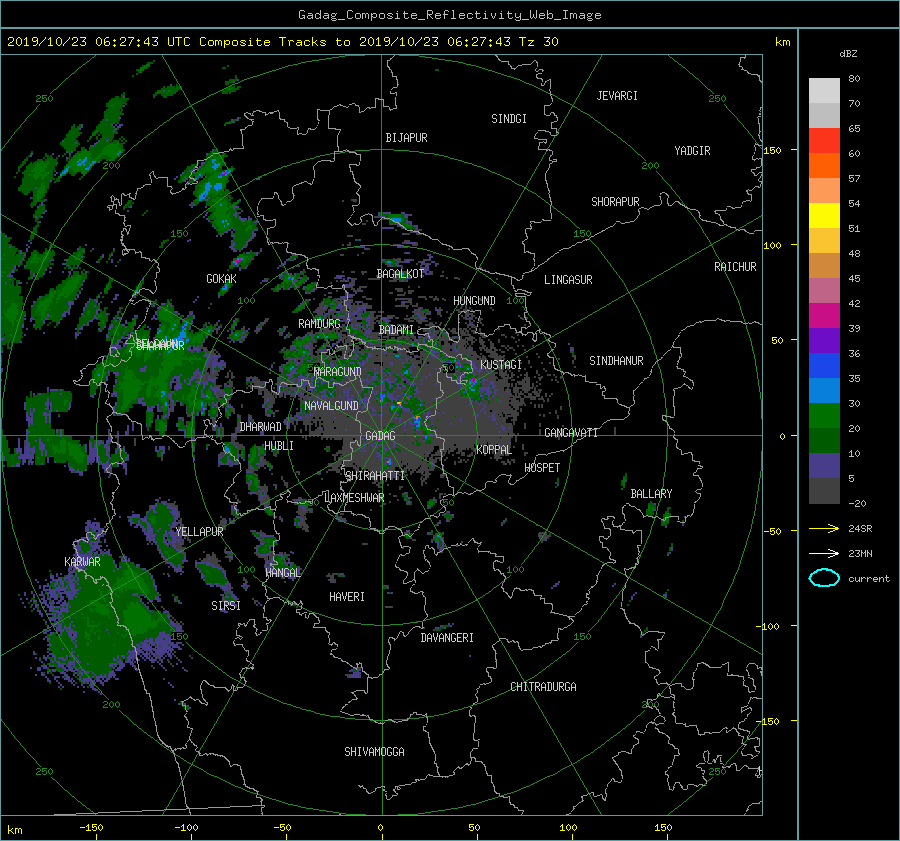Click the KOPPAL label
This screenshot has width=900, height=841.
pos(494,450)
